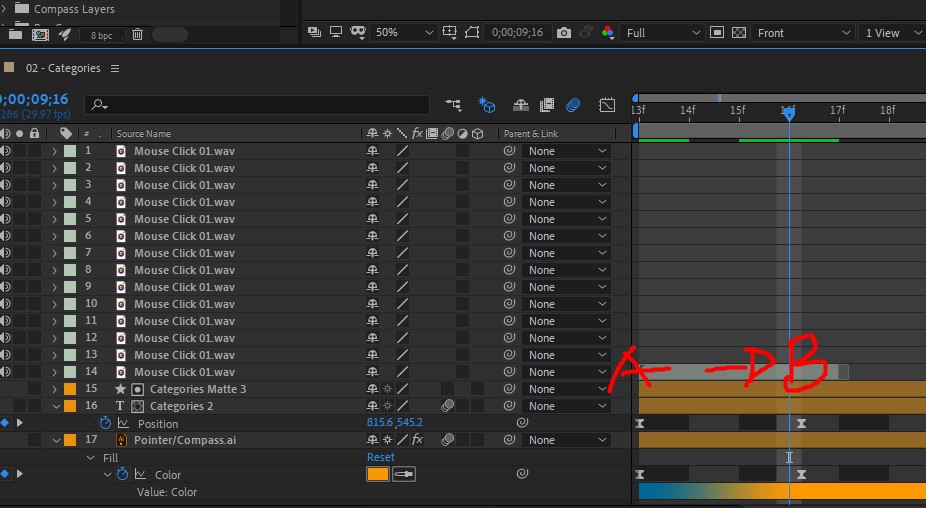Open the Fill color swatch picker
The width and height of the screenshot is (926, 508).
(x=377, y=474)
